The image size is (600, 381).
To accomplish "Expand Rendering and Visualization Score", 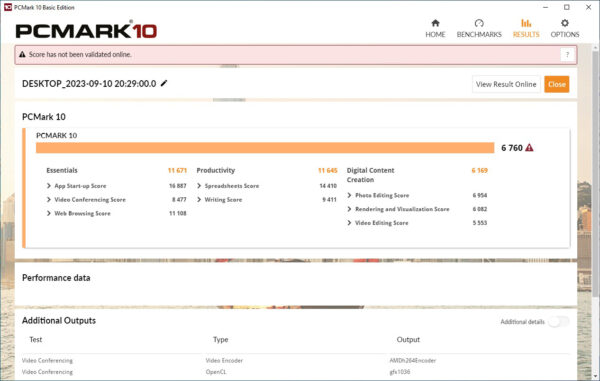I will (349, 209).
